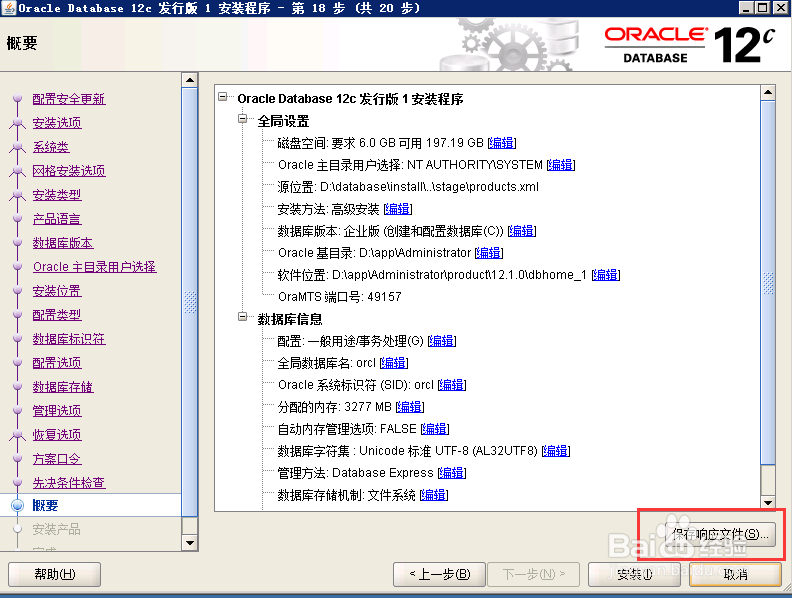Viewport: 792px width, 598px height.
Task: Edit the 软件位置 path
Action: click(606, 275)
